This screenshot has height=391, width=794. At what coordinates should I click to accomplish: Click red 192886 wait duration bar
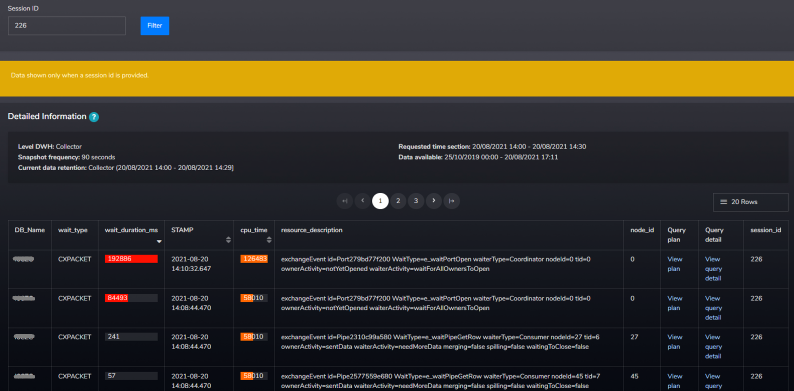click(x=131, y=259)
